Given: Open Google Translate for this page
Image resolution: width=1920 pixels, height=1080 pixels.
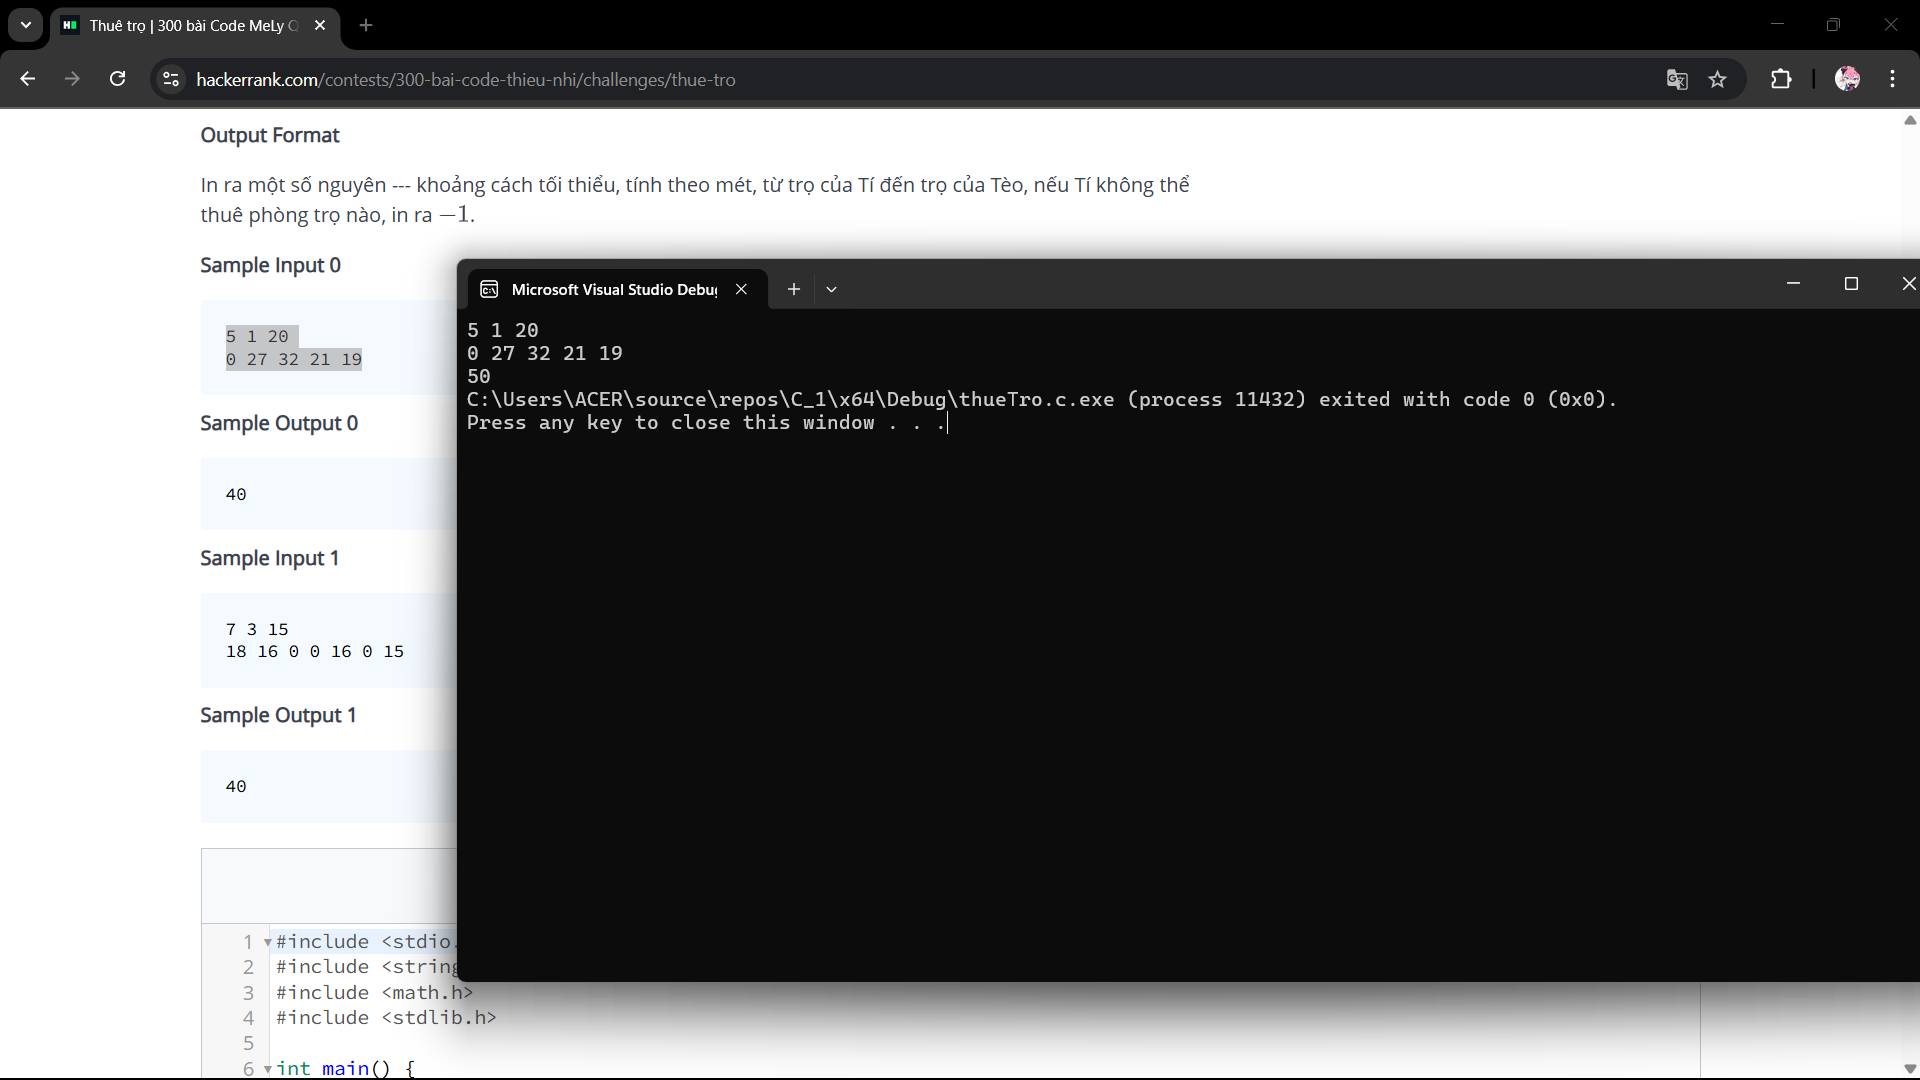Looking at the screenshot, I should click(x=1677, y=79).
